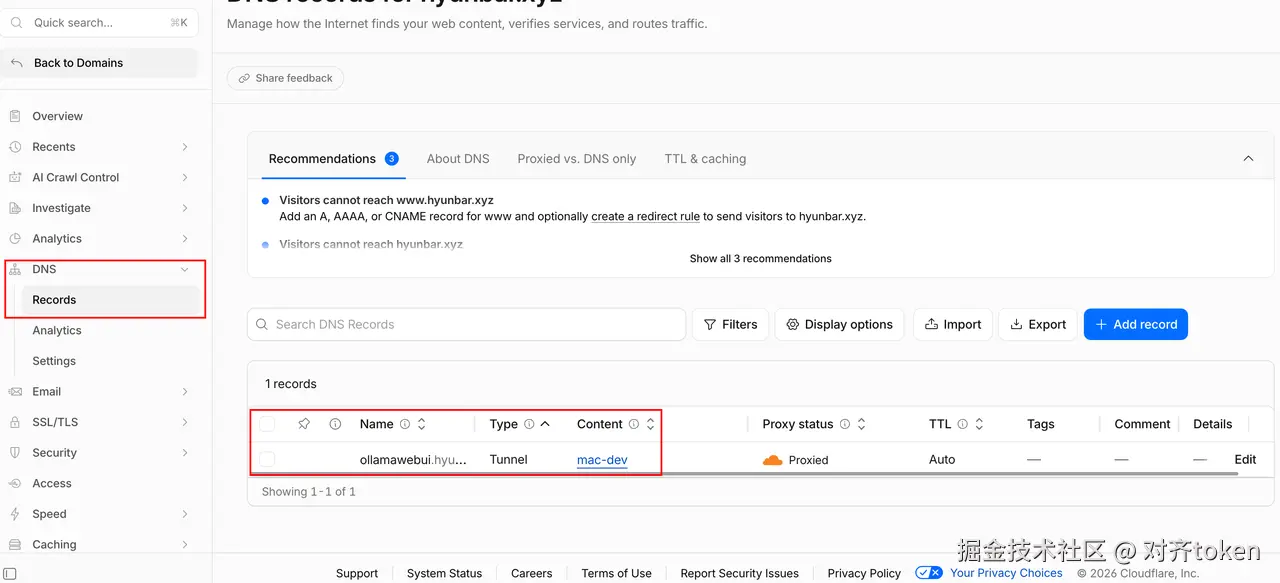Screen dimensions: 1280x583
Task: Click the Share feedback button
Action: pyautogui.click(x=285, y=78)
